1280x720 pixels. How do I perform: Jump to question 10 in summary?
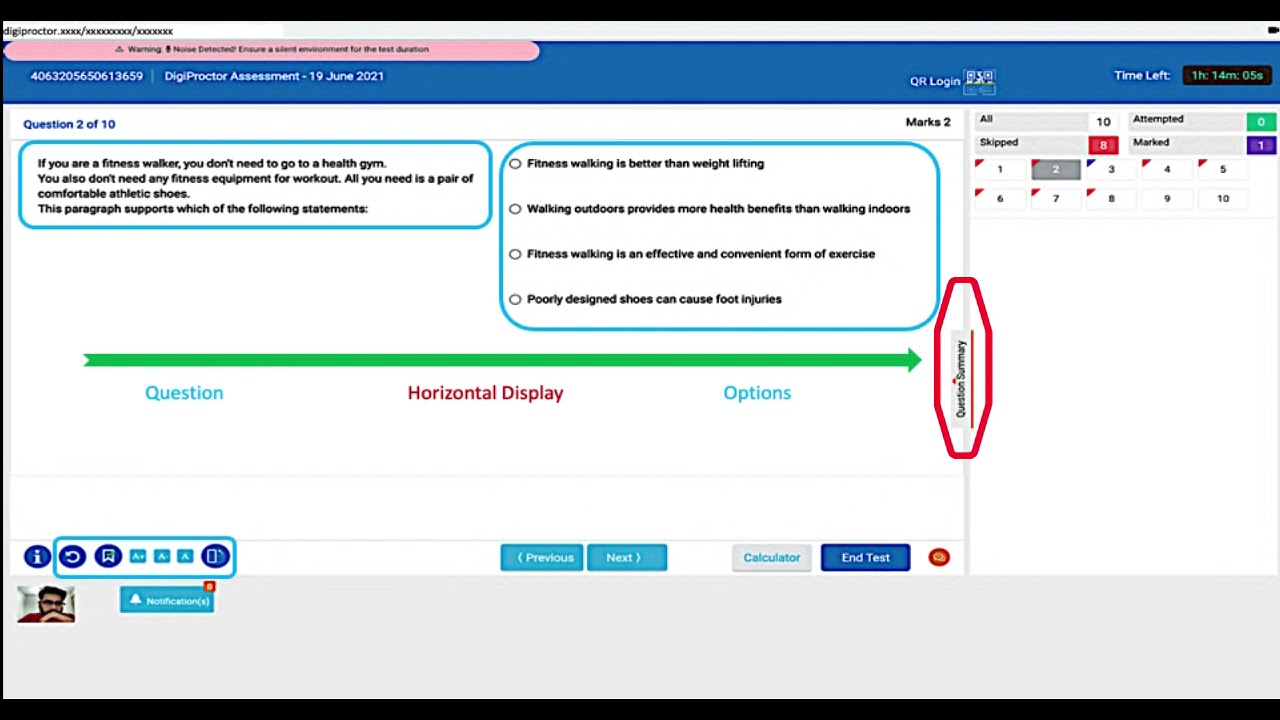(1223, 199)
